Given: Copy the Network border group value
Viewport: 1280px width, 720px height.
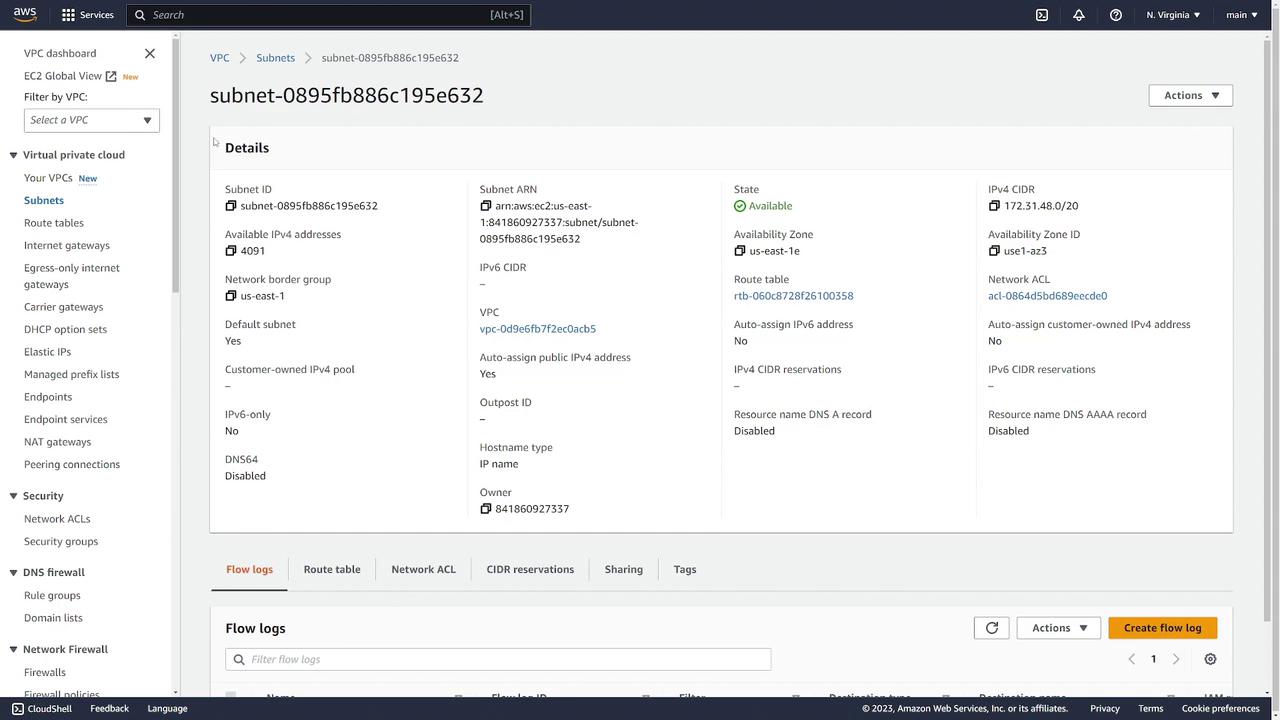Looking at the screenshot, I should tap(231, 296).
